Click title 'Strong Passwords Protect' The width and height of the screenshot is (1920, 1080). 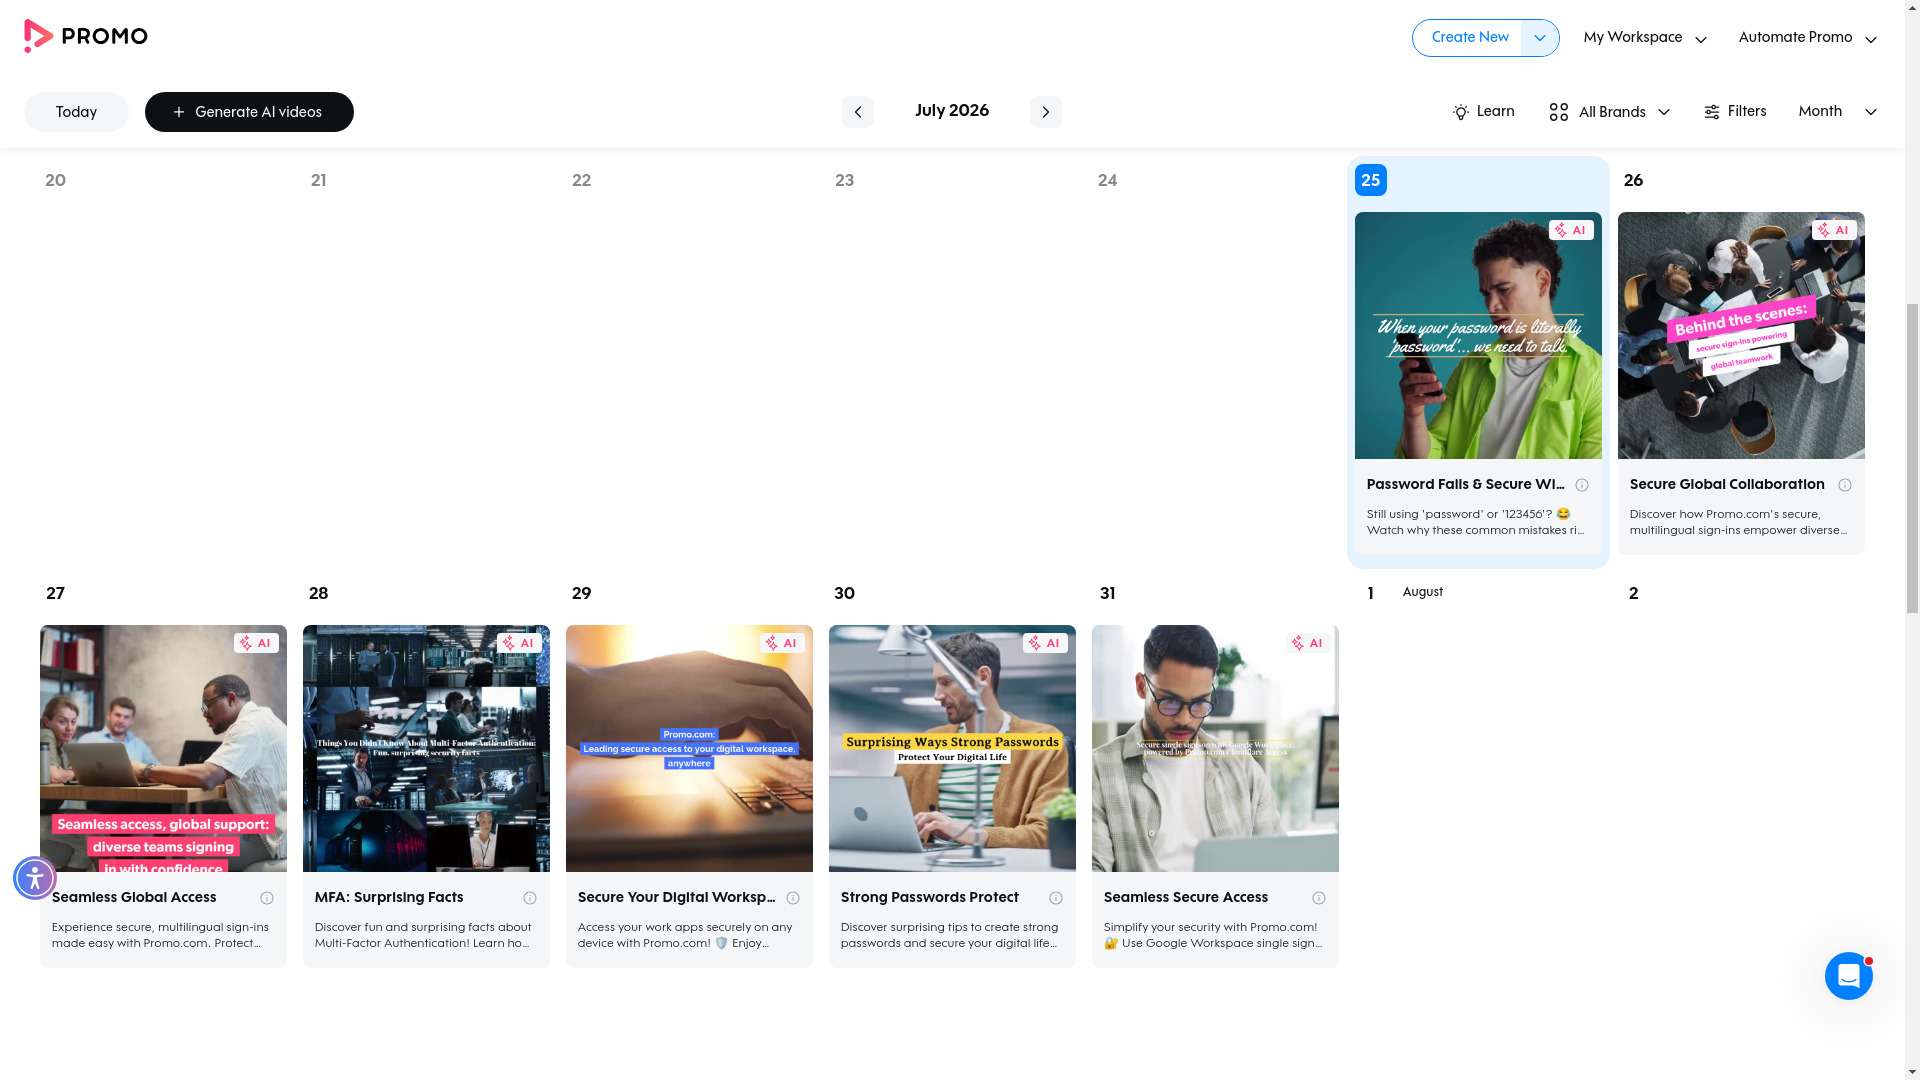pos(930,898)
